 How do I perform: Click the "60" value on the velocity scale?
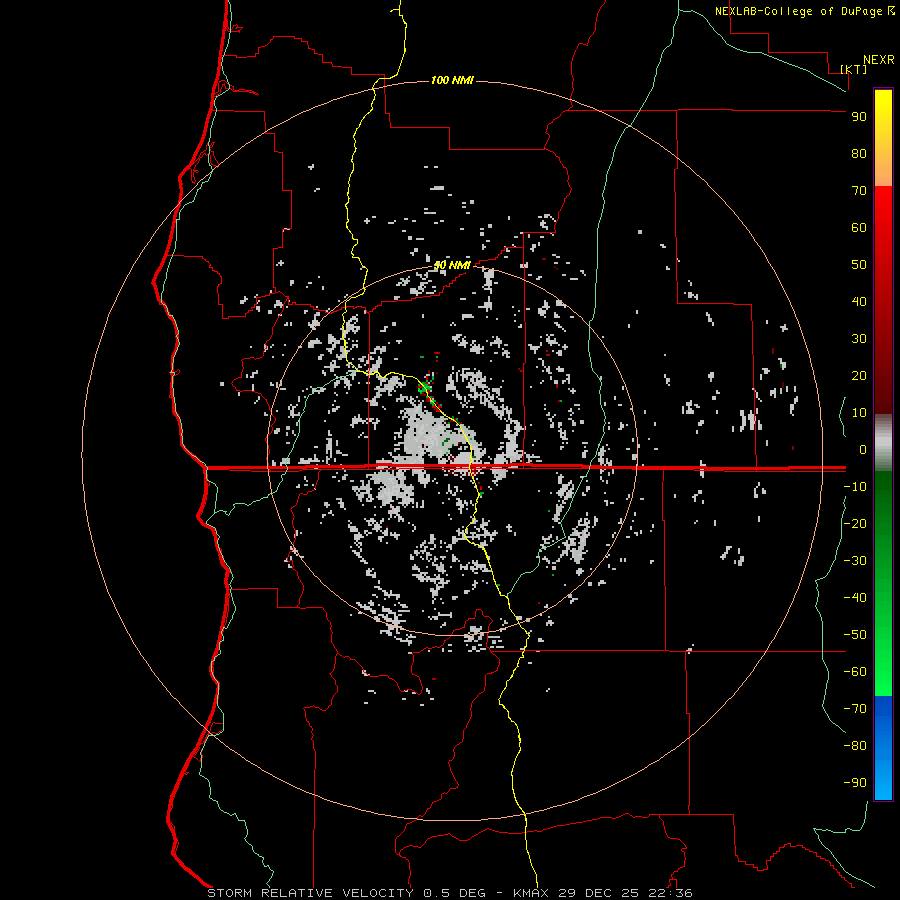pyautogui.click(x=859, y=227)
